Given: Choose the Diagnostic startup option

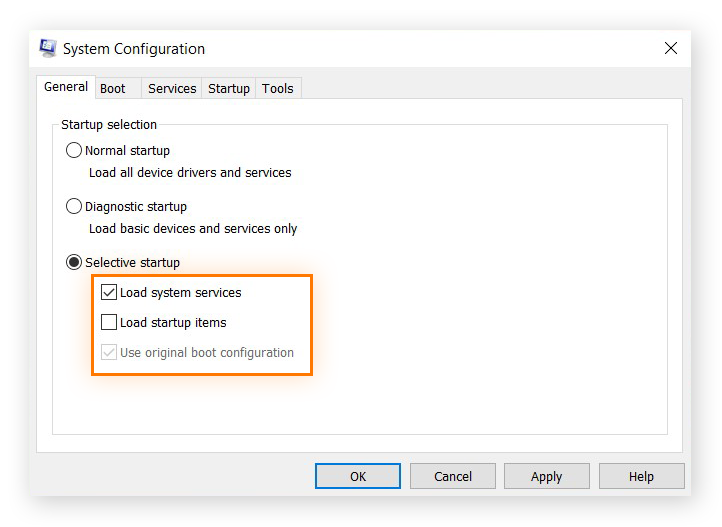Looking at the screenshot, I should coord(74,206).
